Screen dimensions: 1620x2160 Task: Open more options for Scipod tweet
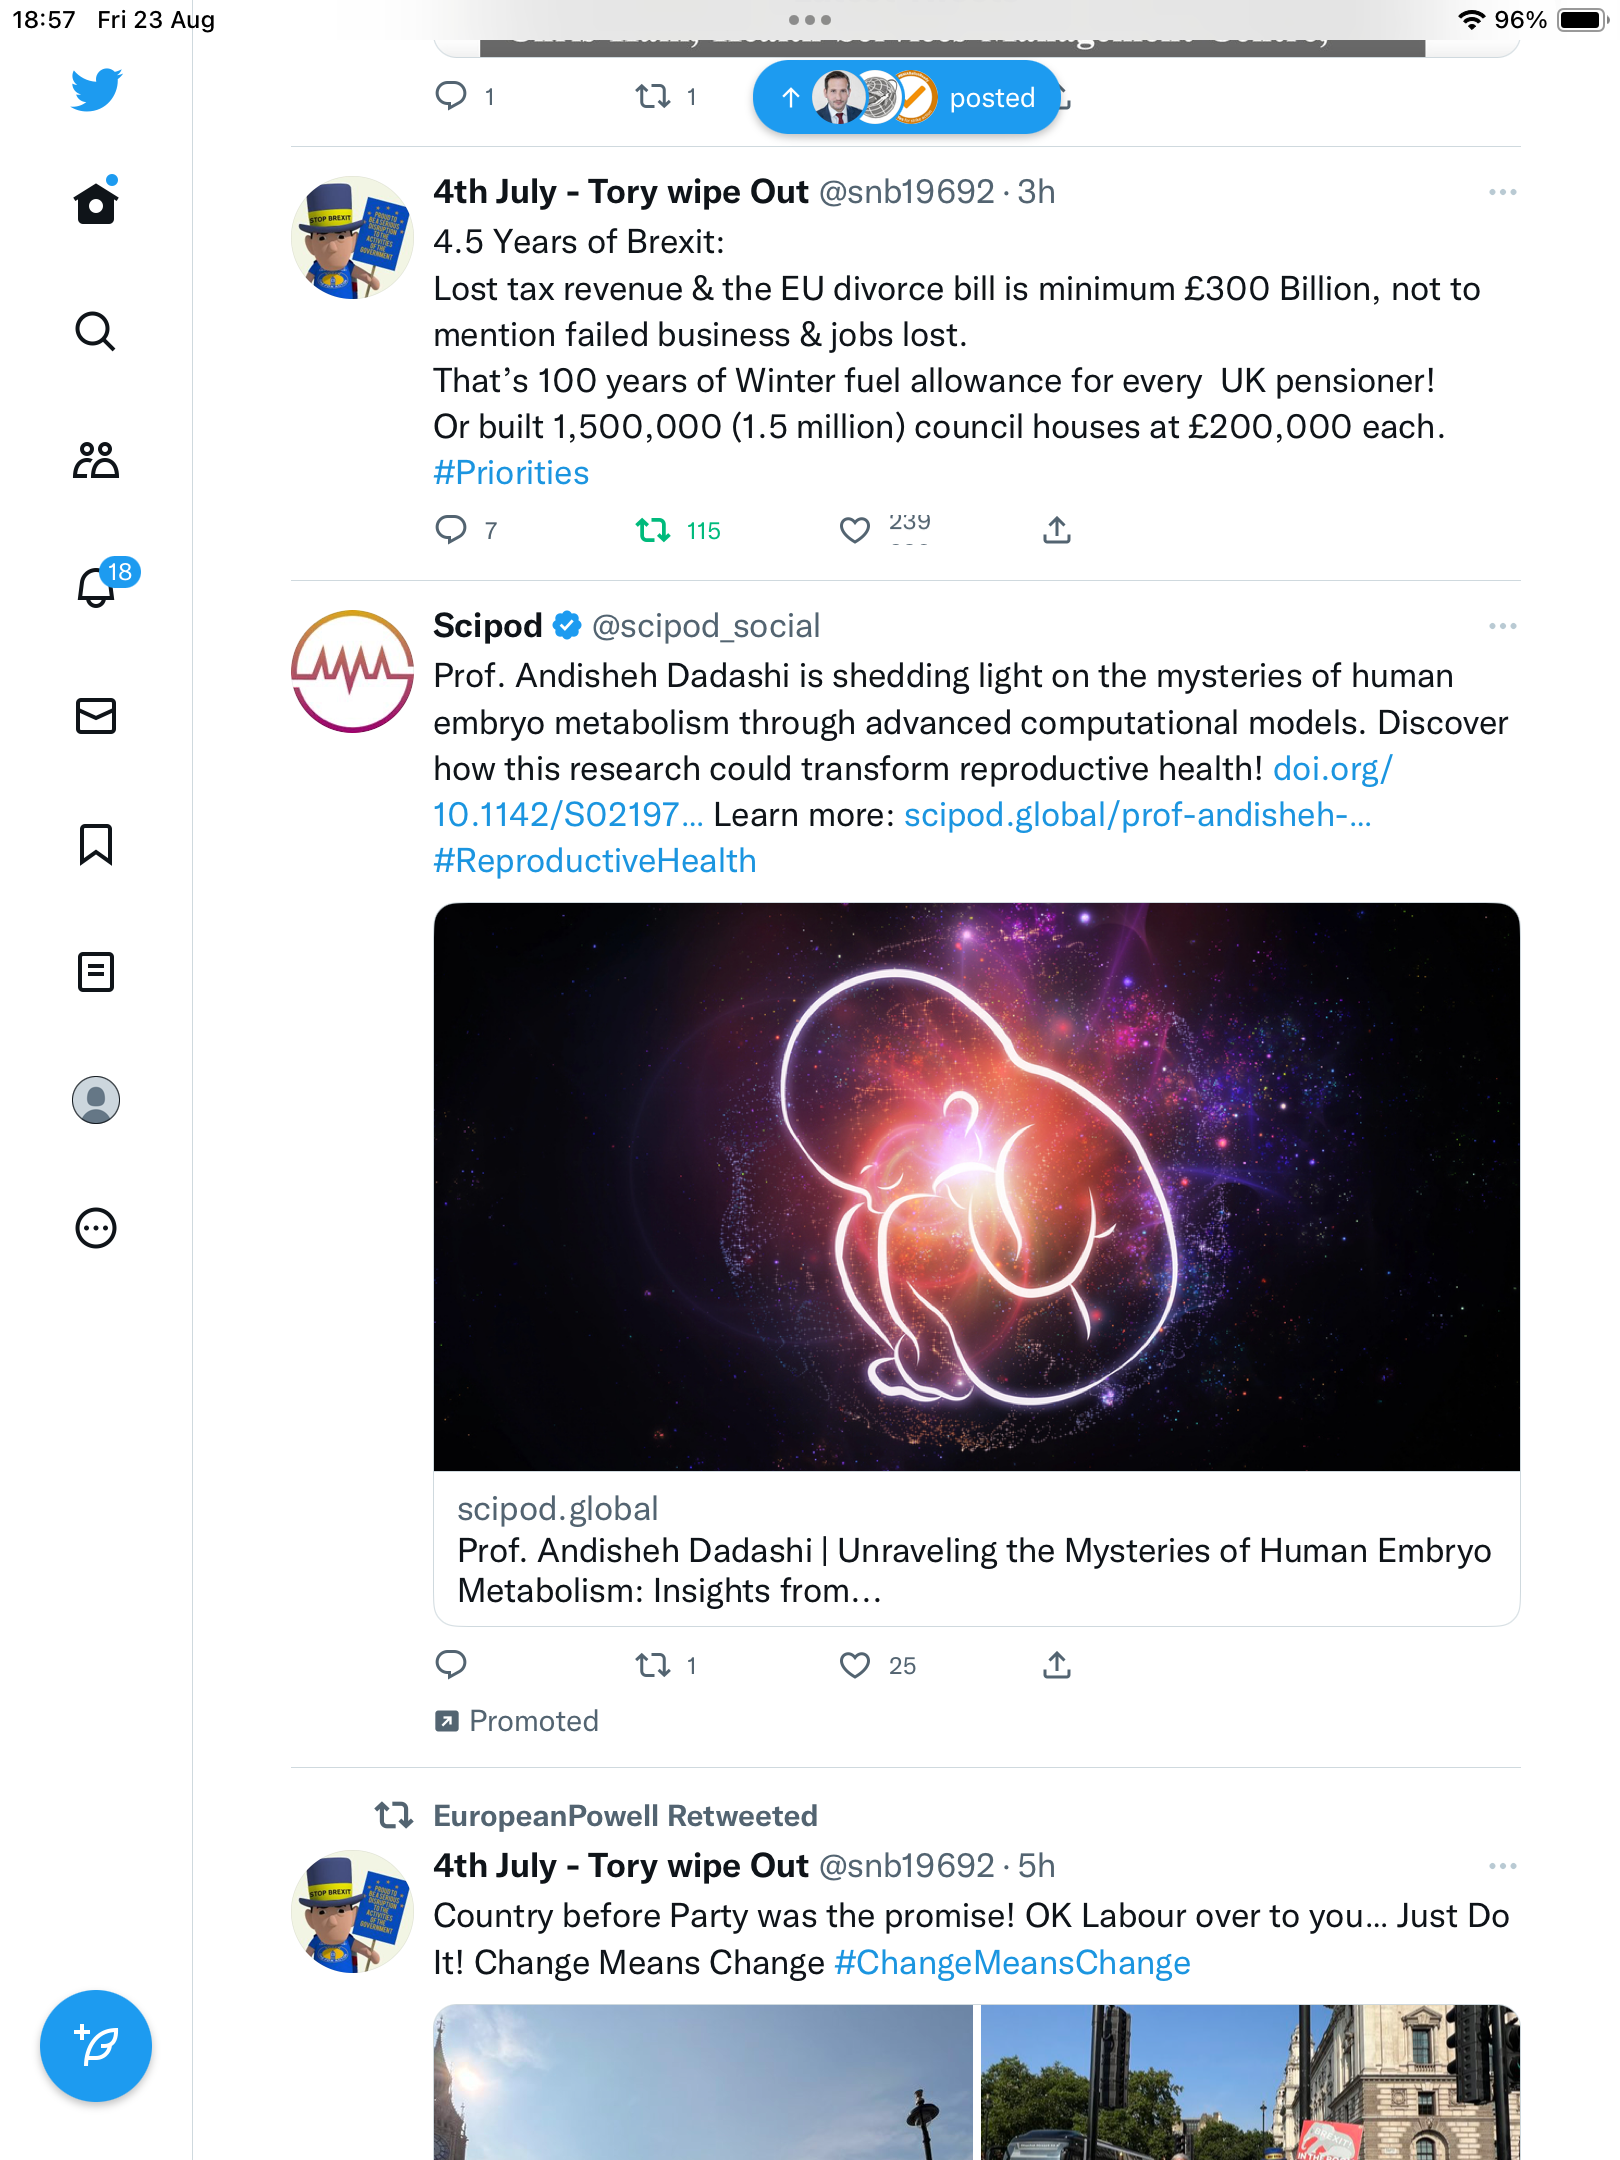1502,626
